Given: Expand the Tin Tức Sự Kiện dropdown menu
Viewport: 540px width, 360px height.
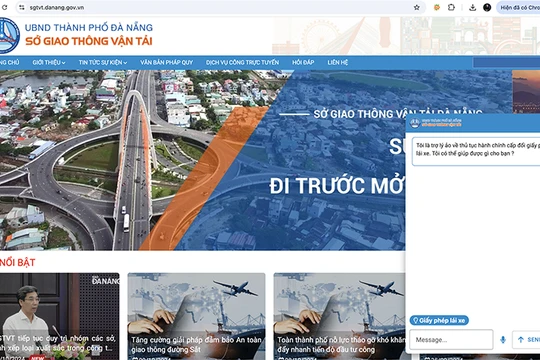Looking at the screenshot, I should [103, 62].
